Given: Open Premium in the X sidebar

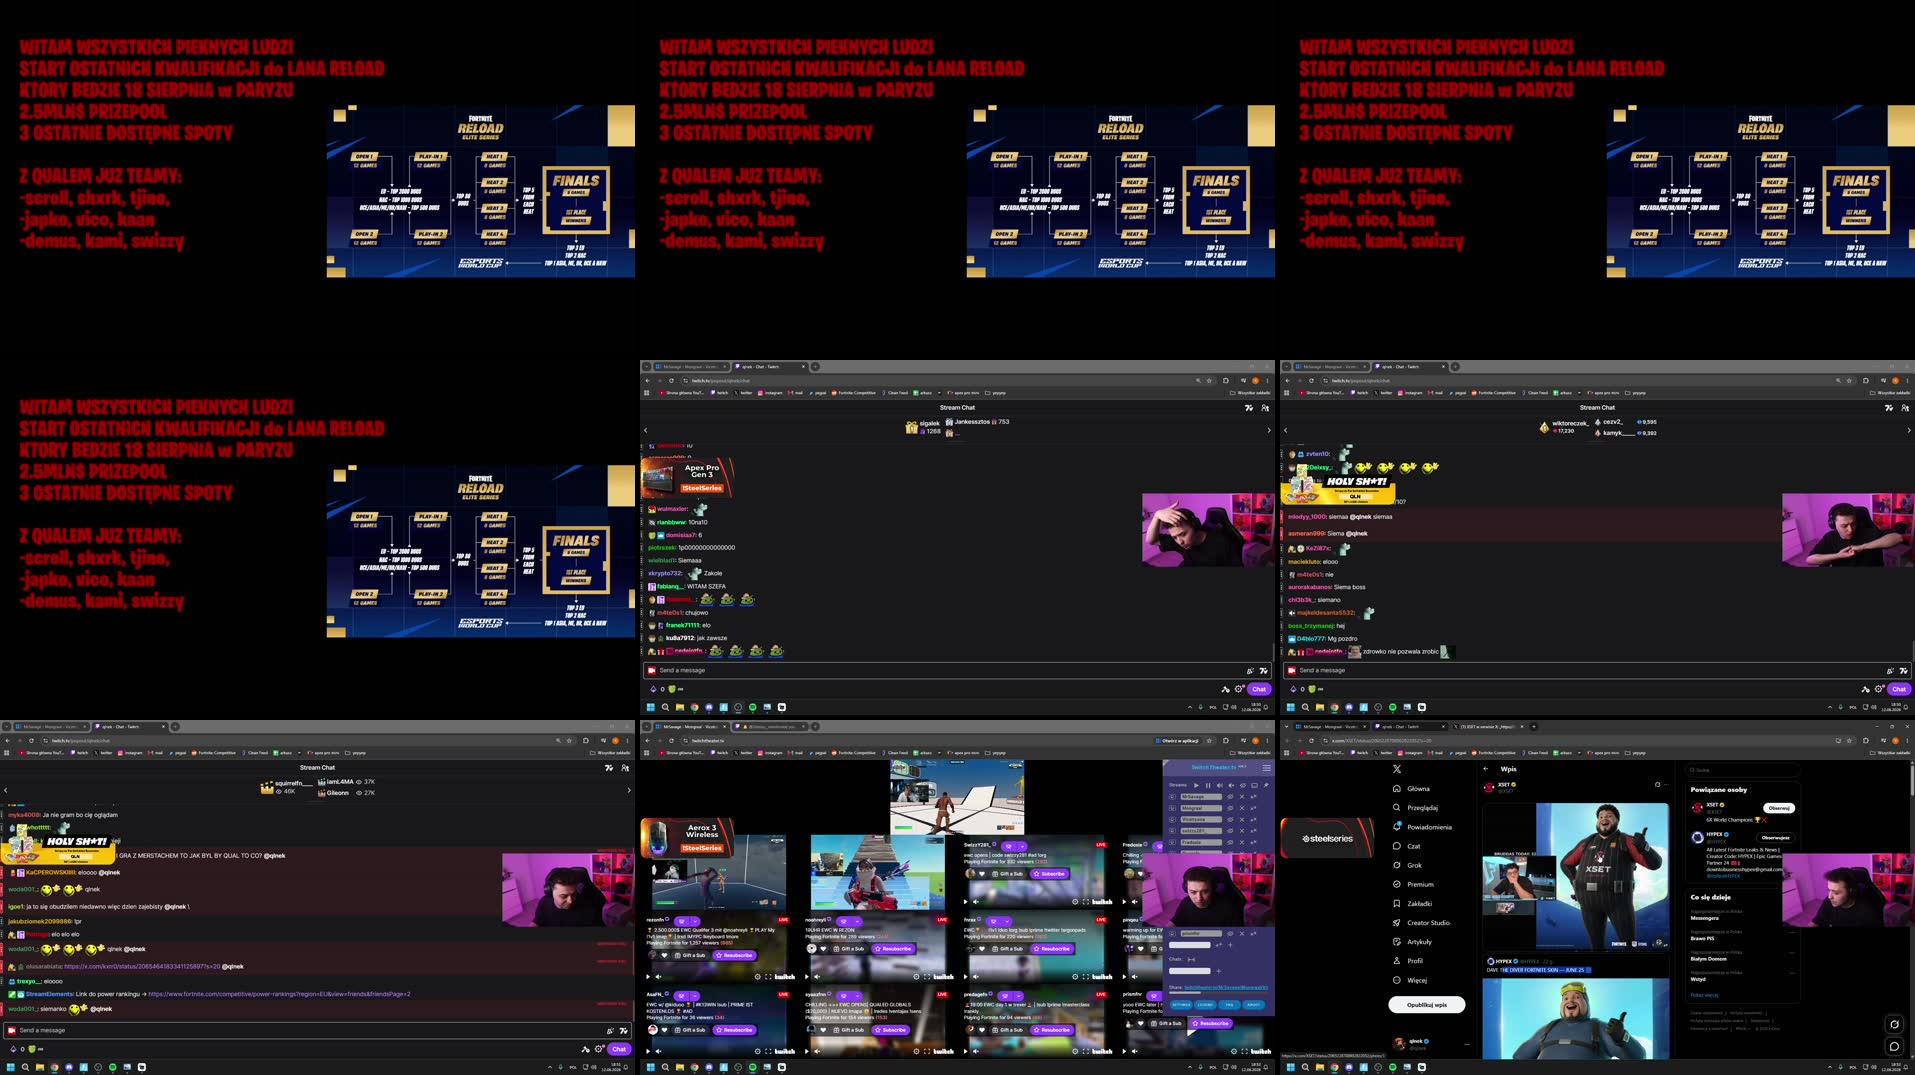Looking at the screenshot, I should [1414, 884].
